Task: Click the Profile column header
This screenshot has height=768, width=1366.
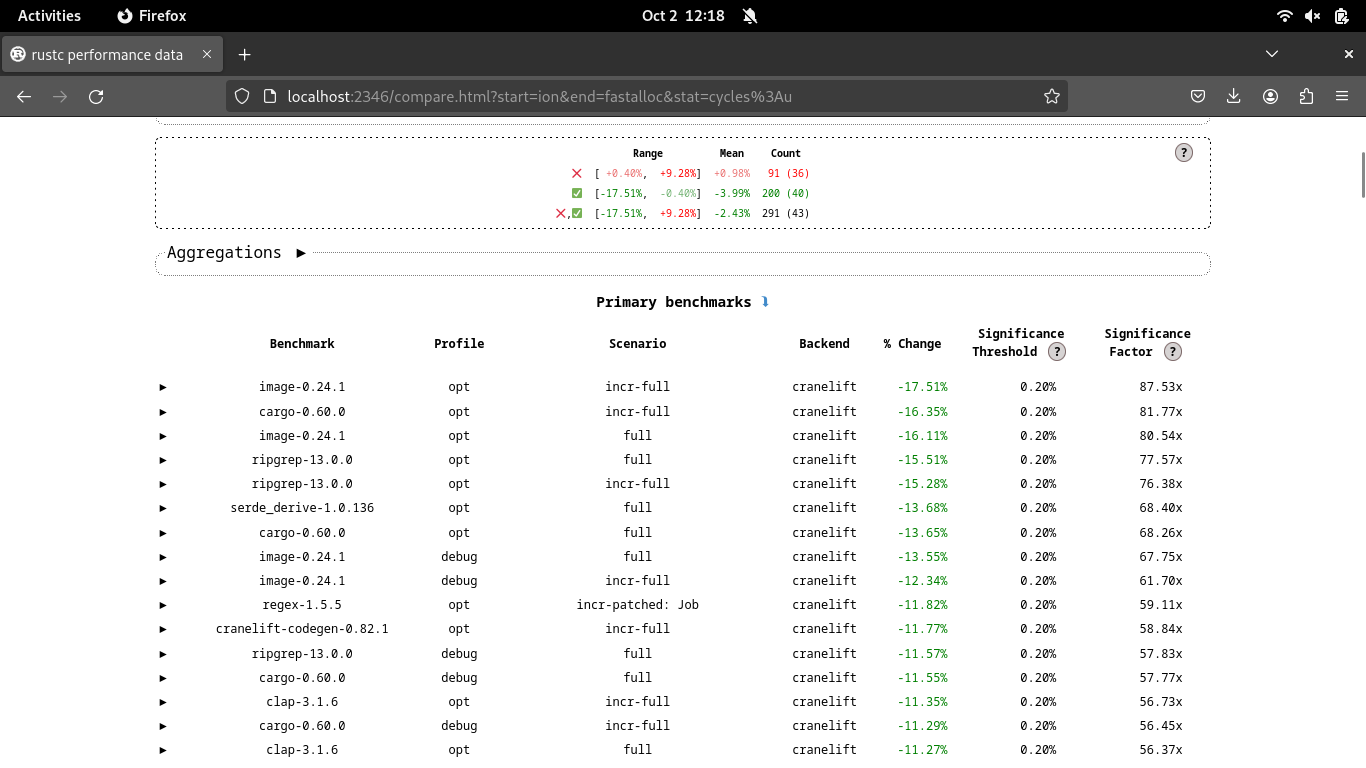Action: tap(459, 343)
